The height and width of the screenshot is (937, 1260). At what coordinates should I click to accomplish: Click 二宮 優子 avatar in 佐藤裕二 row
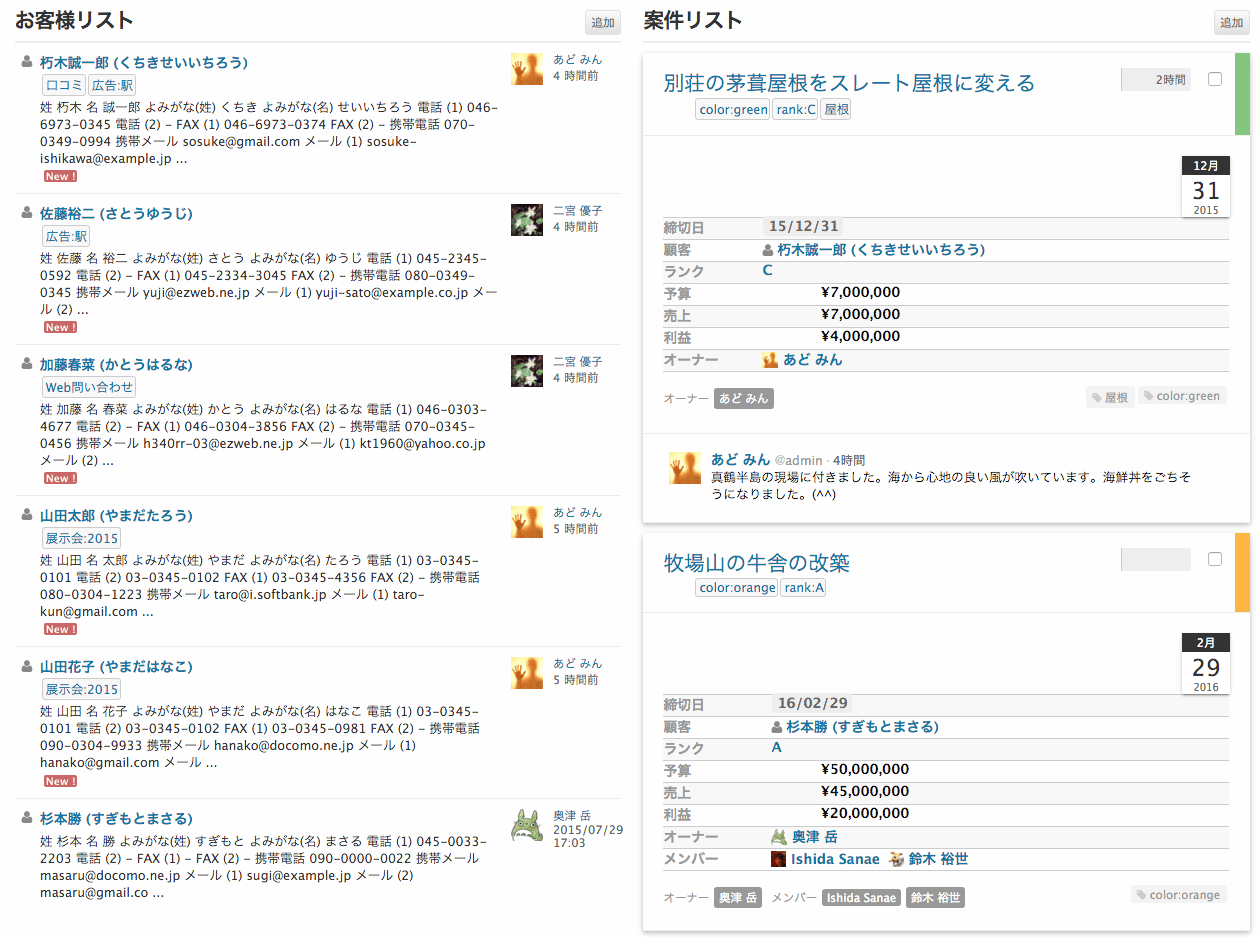527,220
